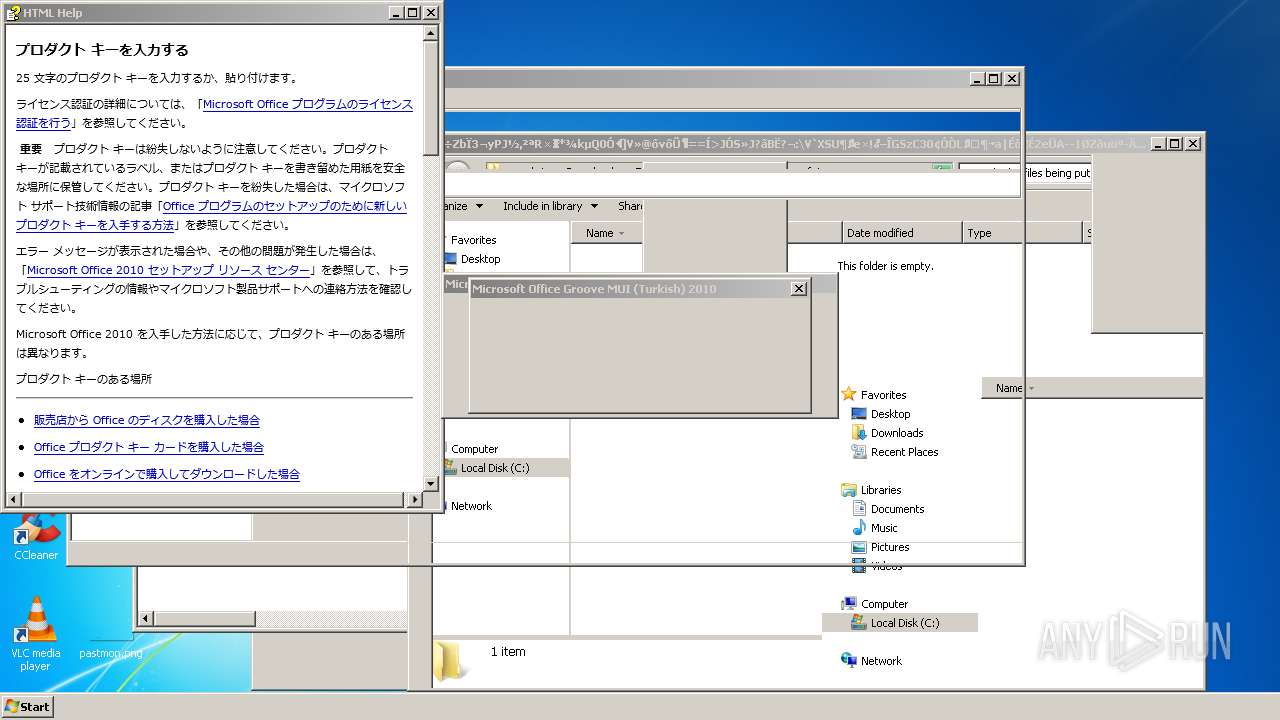1280x720 pixels.
Task: Click the Network icon in right Explorer pane
Action: (849, 661)
